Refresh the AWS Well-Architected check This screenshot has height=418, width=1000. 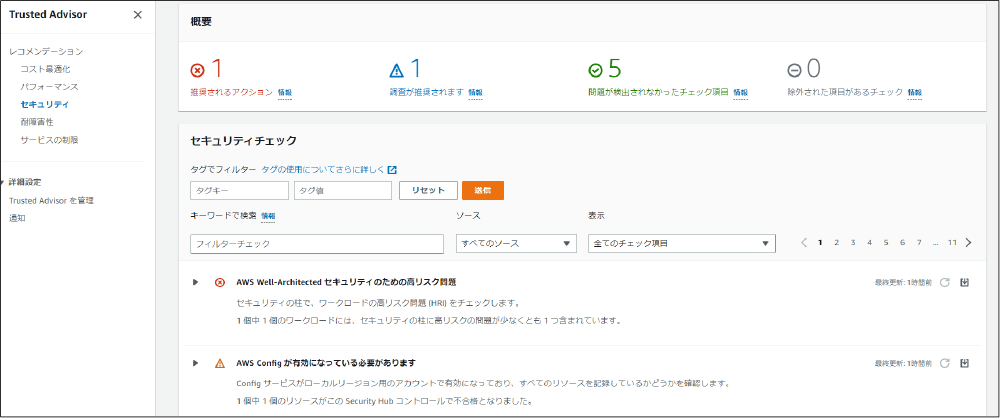point(945,282)
